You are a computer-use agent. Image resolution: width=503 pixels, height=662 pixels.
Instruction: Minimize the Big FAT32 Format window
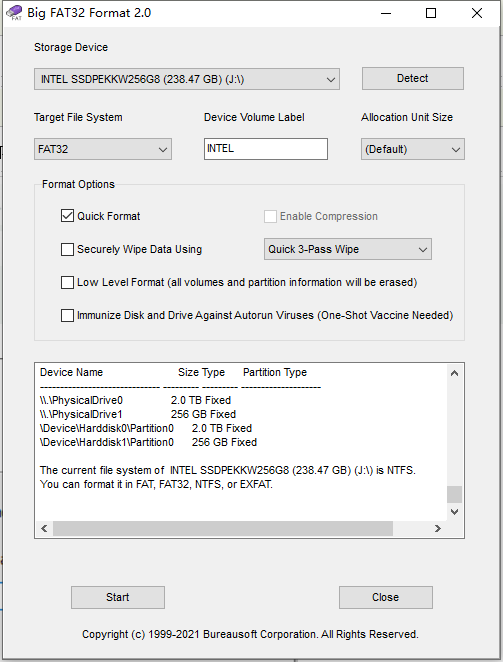coord(386,13)
